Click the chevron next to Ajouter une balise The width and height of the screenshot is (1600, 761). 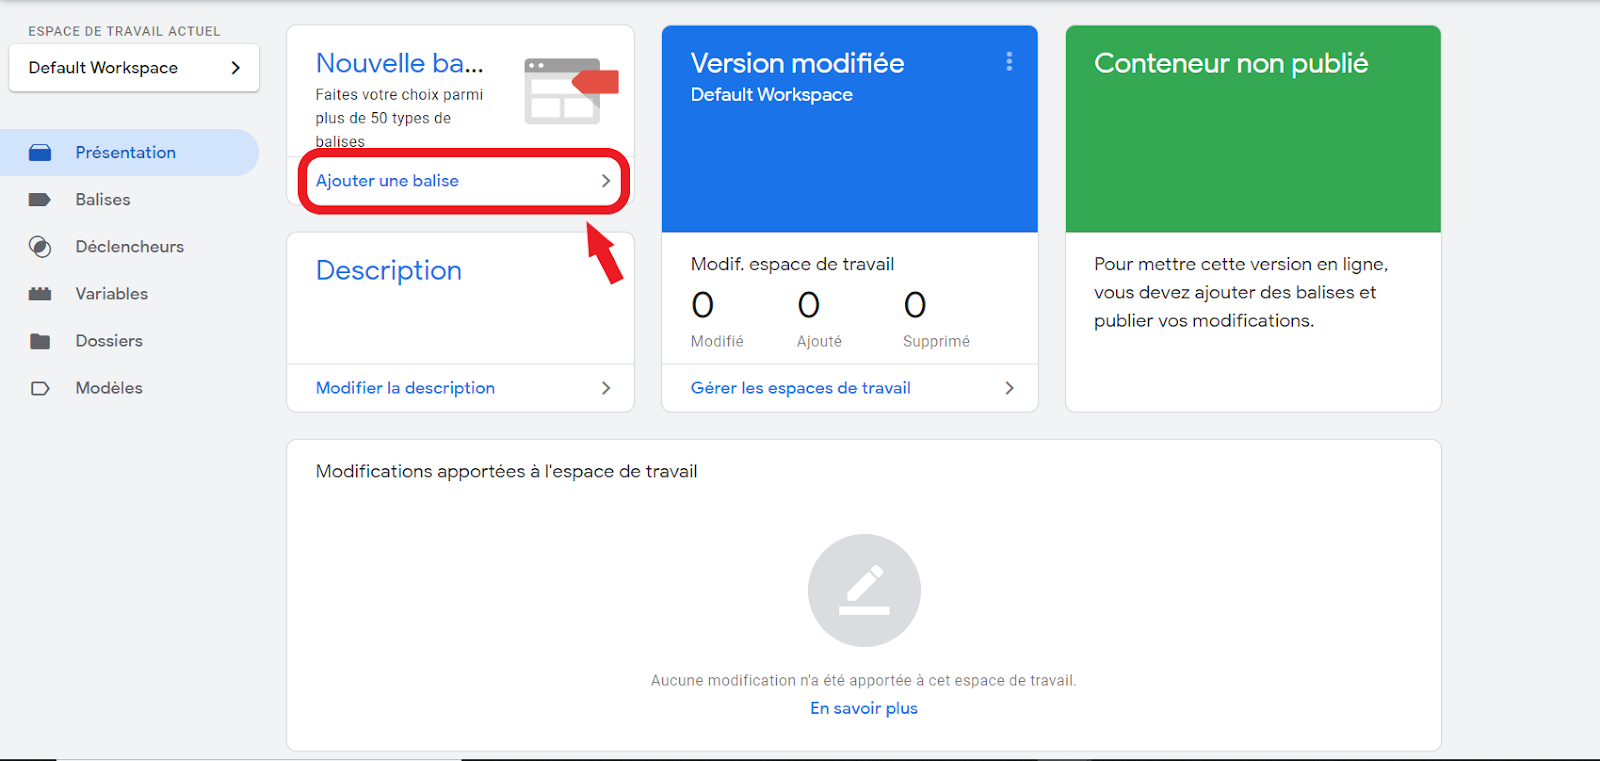605,181
